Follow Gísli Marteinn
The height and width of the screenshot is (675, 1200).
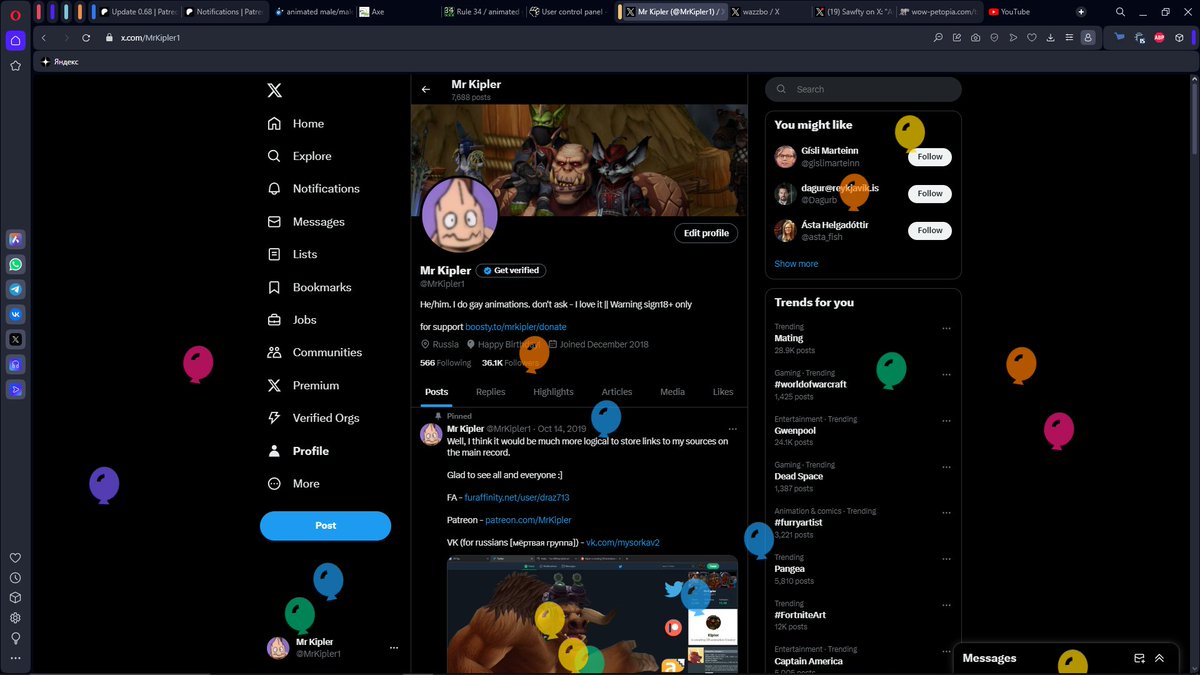(930, 157)
